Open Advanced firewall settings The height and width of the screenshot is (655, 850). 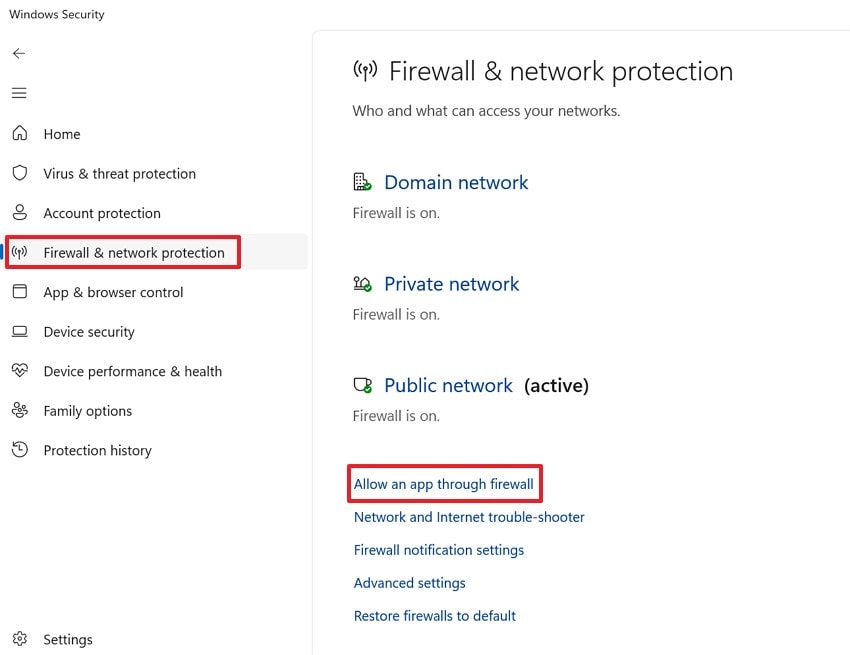click(x=409, y=583)
